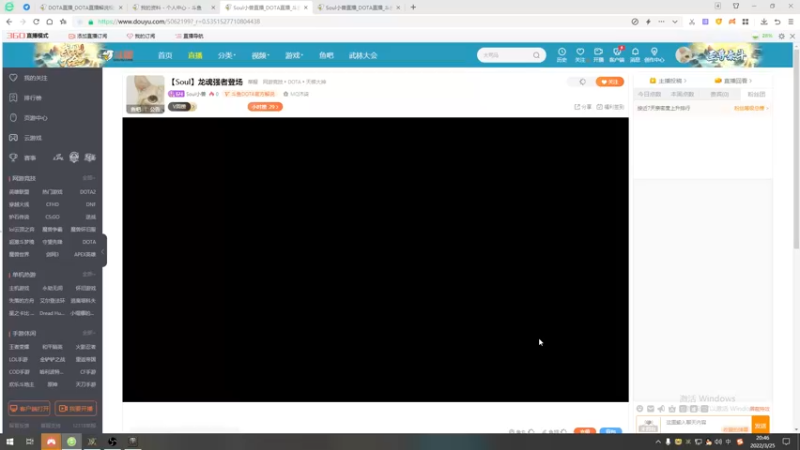Click the settings gear in bookmarks bar

(781, 36)
